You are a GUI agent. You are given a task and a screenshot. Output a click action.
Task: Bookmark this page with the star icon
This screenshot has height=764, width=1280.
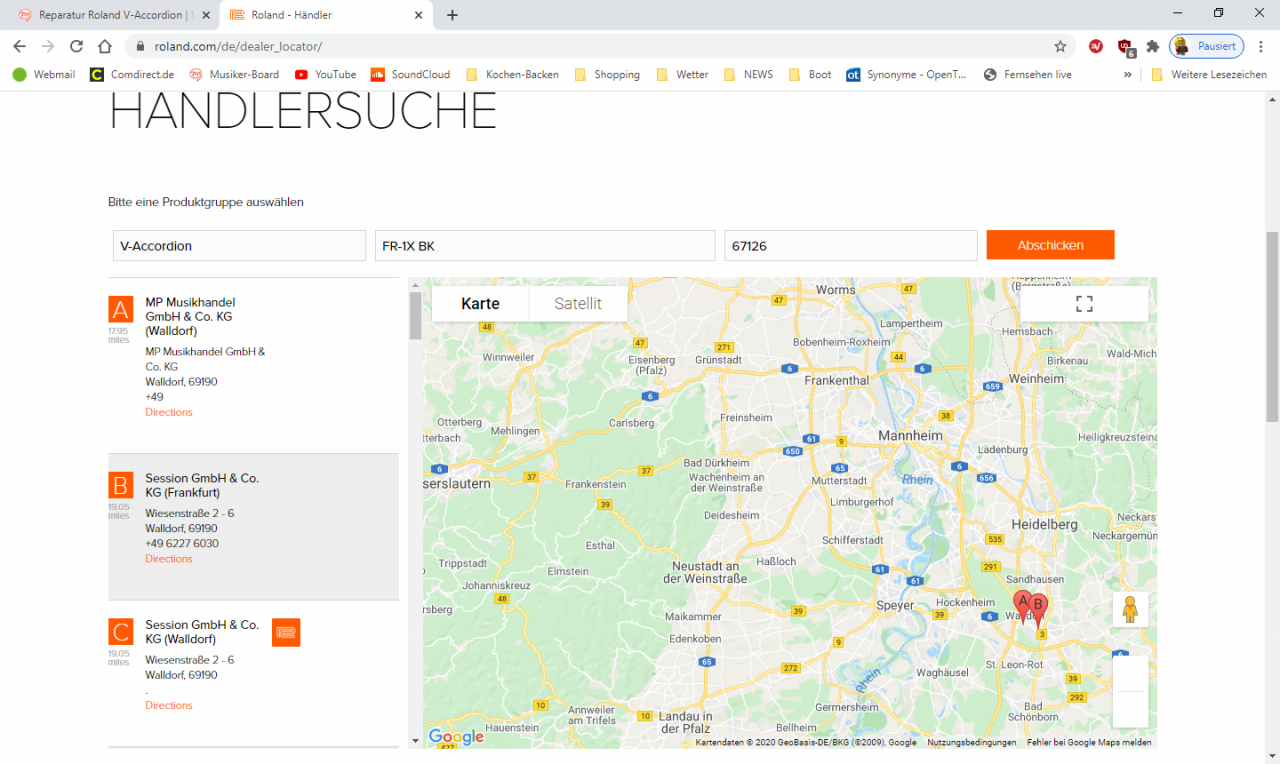(x=1060, y=46)
